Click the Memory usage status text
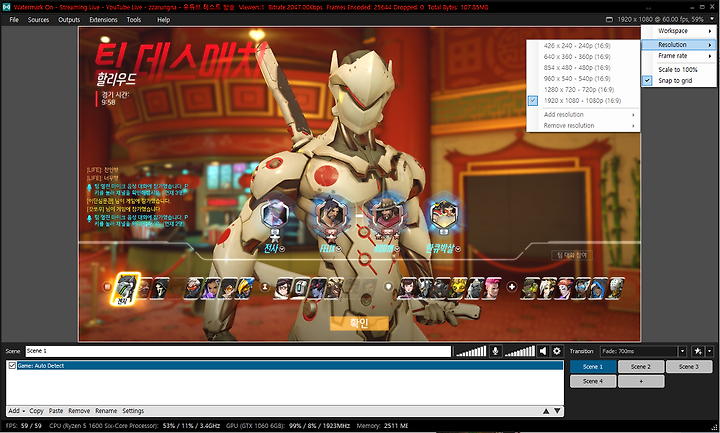 click(382, 426)
